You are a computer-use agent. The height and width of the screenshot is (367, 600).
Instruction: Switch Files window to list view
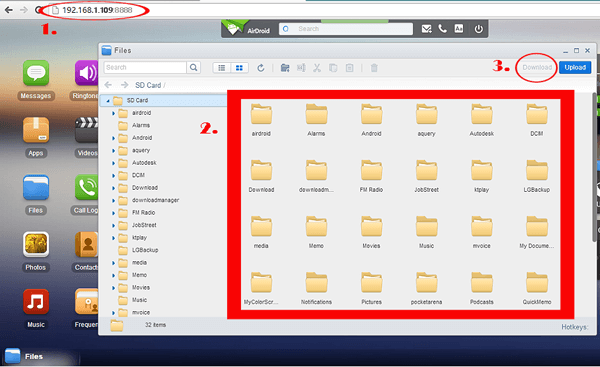222,68
